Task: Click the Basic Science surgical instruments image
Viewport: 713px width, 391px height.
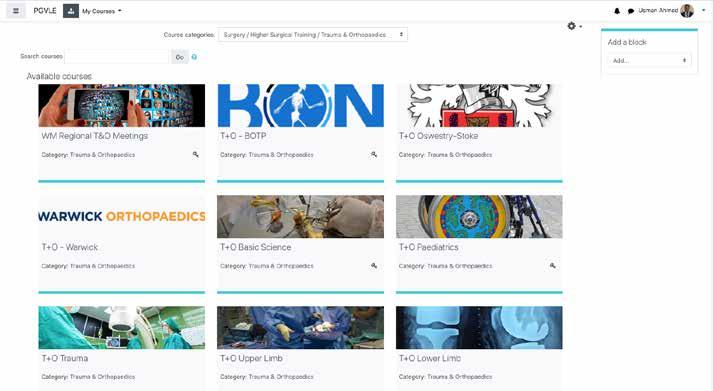Action: (x=301, y=216)
